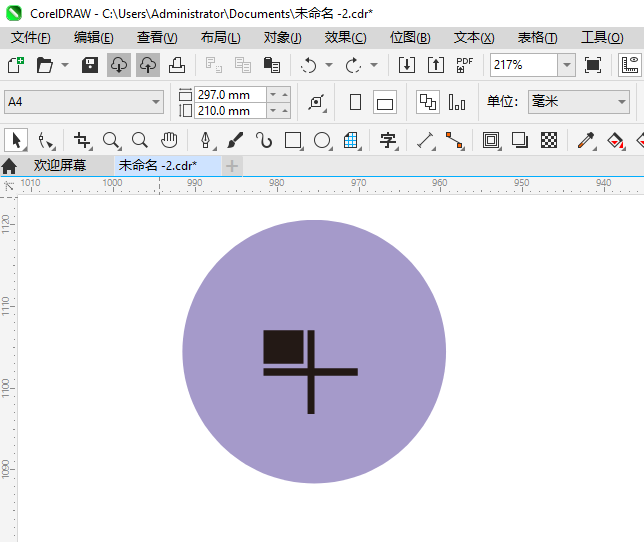Viewport: 644px width, 542px height.
Task: Open the 效果(C) menu
Action: [x=345, y=38]
